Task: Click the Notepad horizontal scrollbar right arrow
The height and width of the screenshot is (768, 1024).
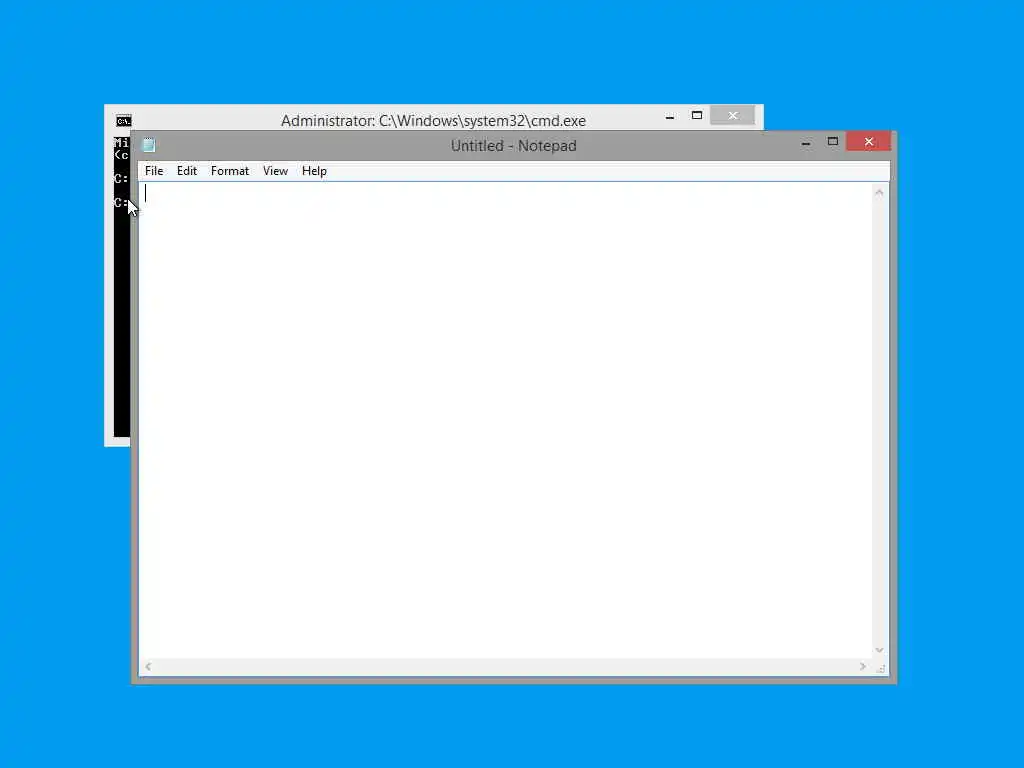Action: click(x=863, y=667)
